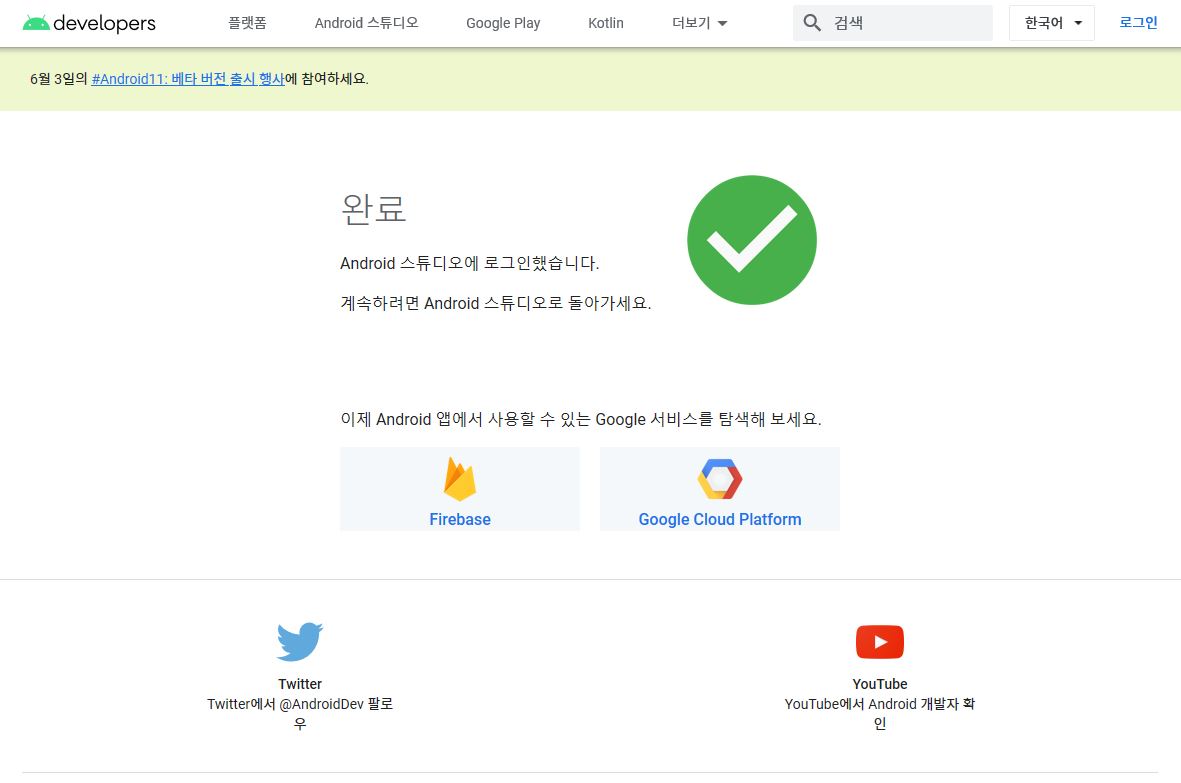Open the 한국어 language selector

click(1051, 23)
